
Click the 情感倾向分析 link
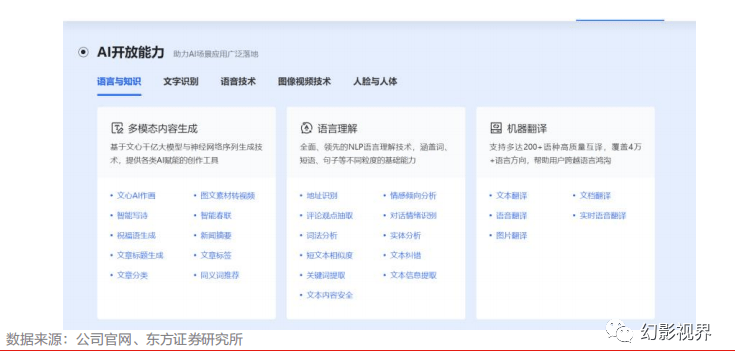tap(413, 196)
